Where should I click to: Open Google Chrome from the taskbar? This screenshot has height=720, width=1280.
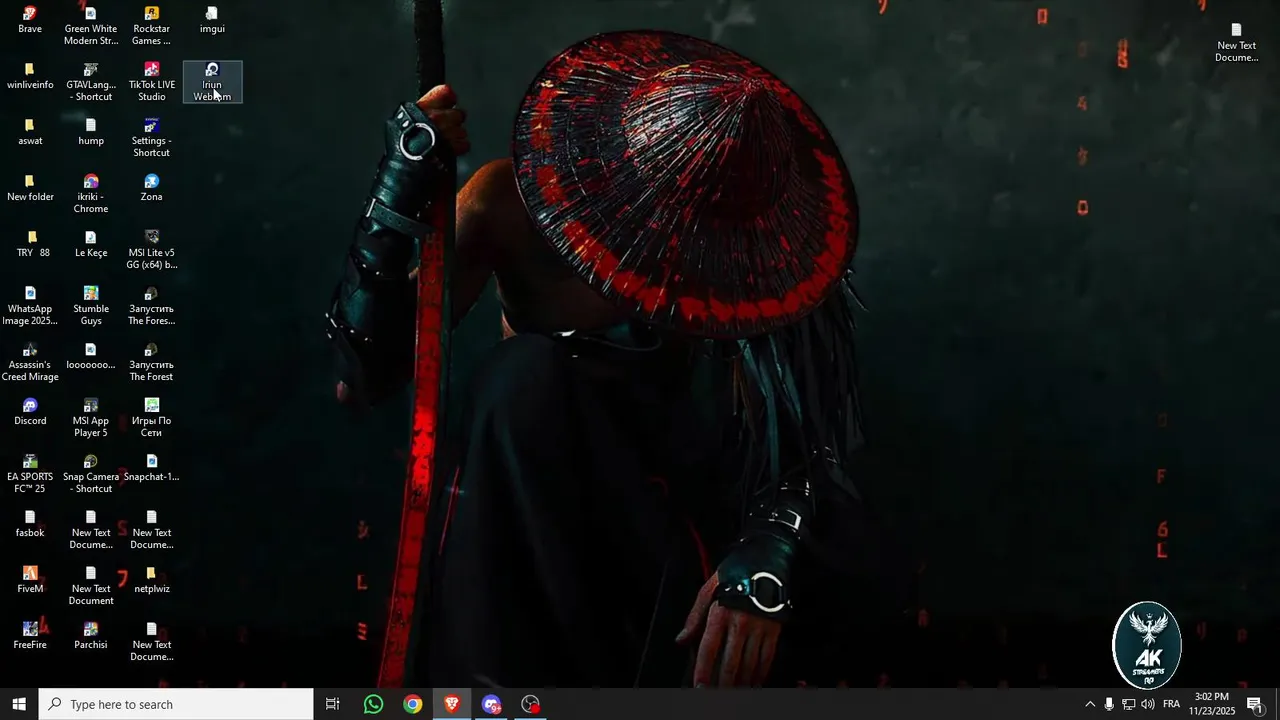[413, 704]
